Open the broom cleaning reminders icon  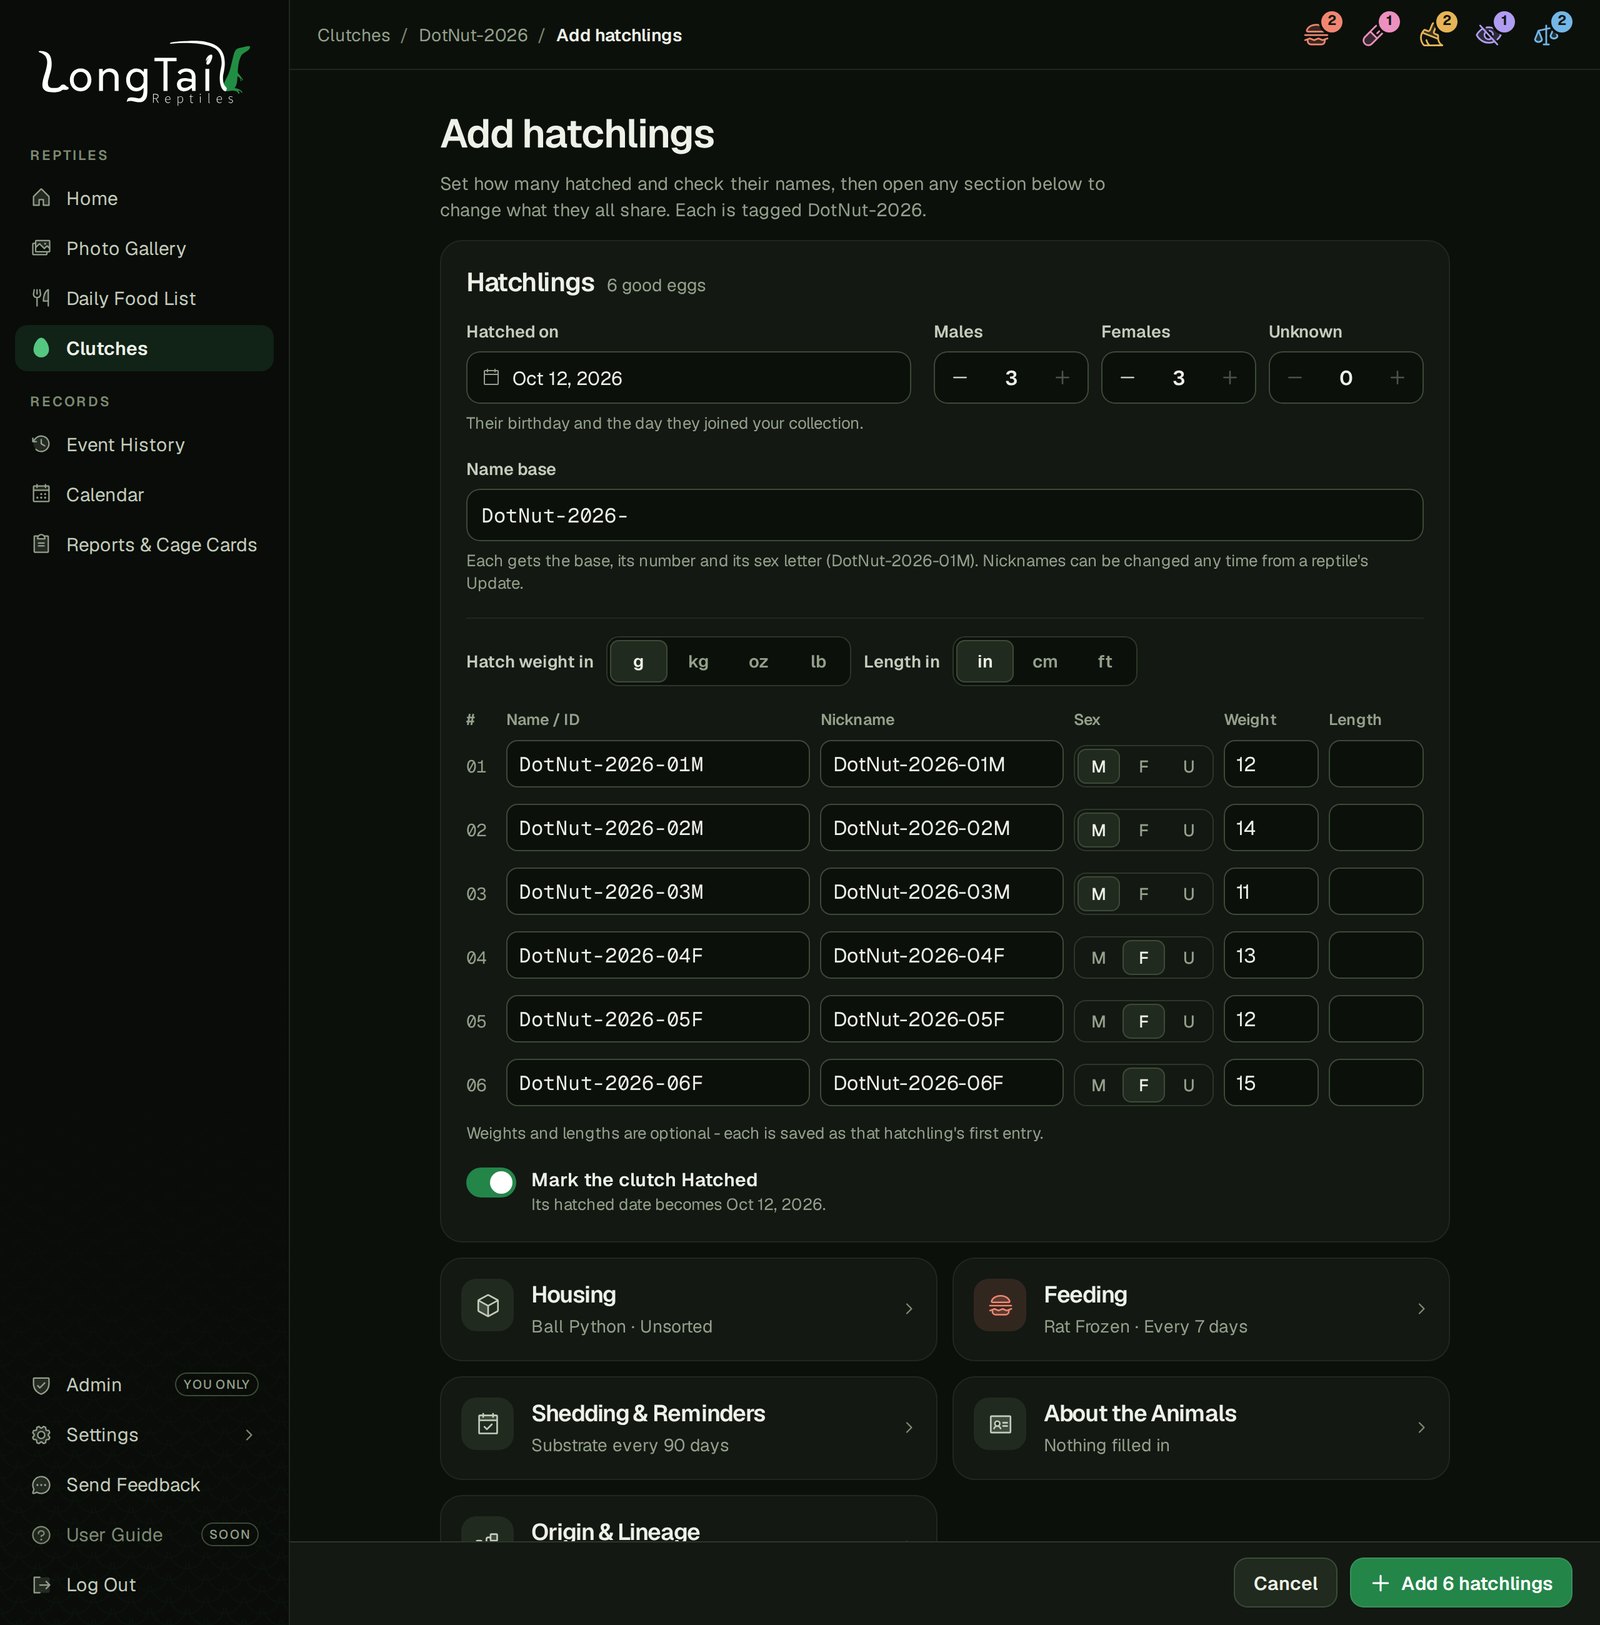(x=1433, y=35)
